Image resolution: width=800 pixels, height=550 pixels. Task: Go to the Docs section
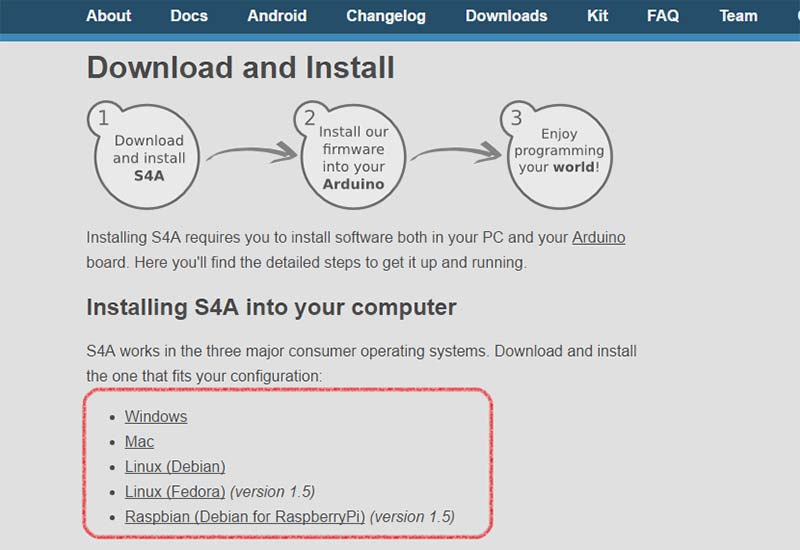pyautogui.click(x=189, y=16)
